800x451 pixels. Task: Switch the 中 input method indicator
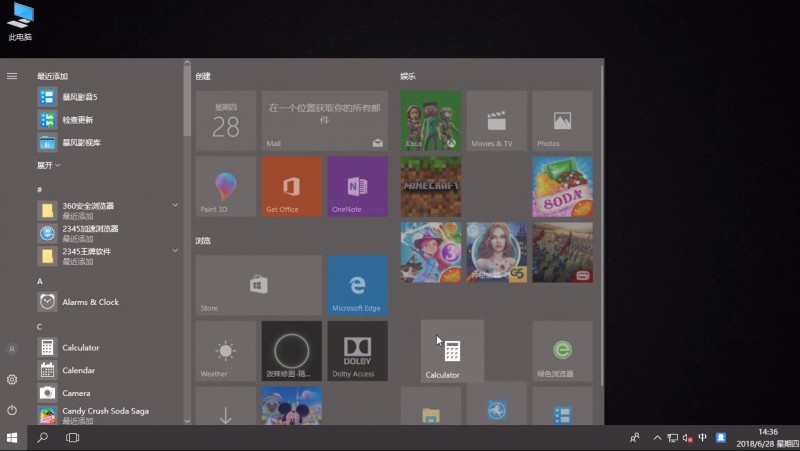coord(703,437)
